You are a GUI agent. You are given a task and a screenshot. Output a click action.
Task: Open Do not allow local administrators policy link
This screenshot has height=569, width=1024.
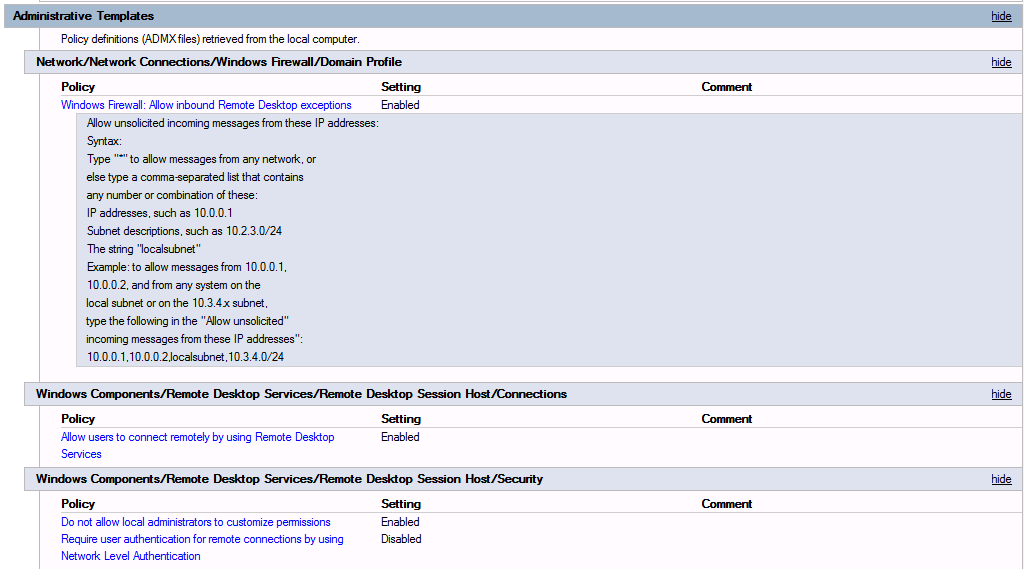[195, 522]
